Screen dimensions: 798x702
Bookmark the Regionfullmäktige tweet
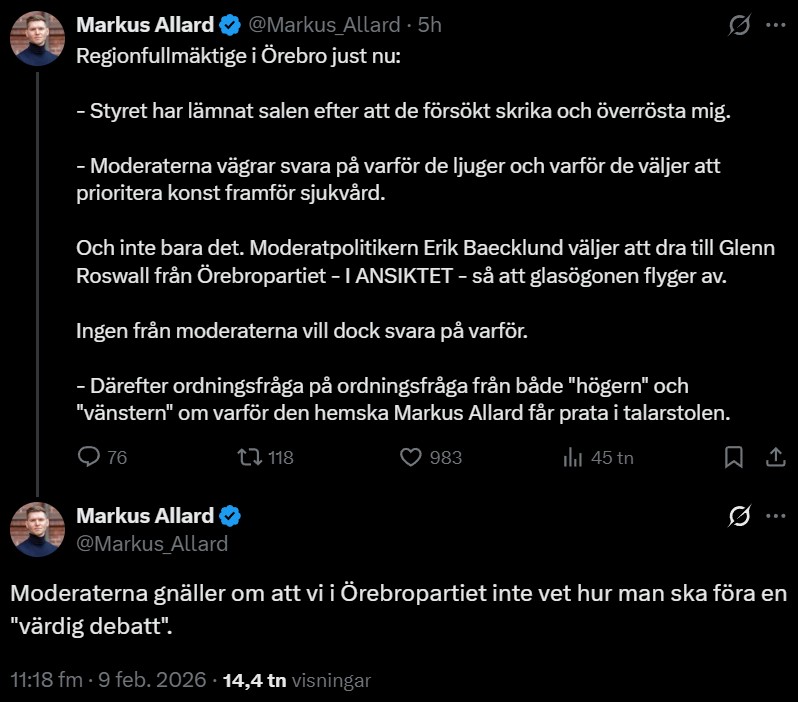point(733,457)
